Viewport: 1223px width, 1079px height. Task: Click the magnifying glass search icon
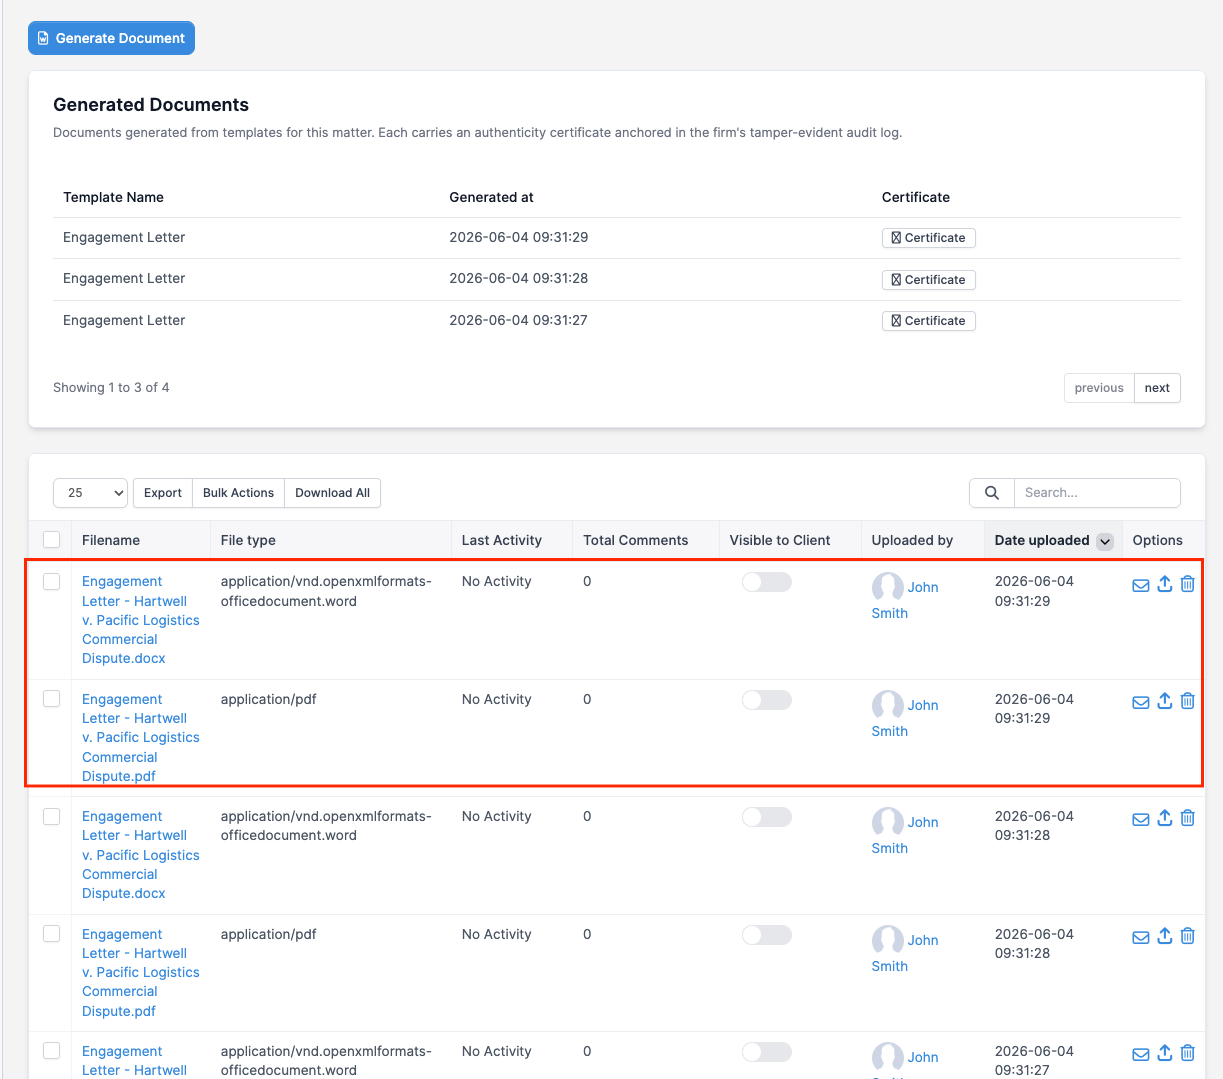tap(992, 493)
